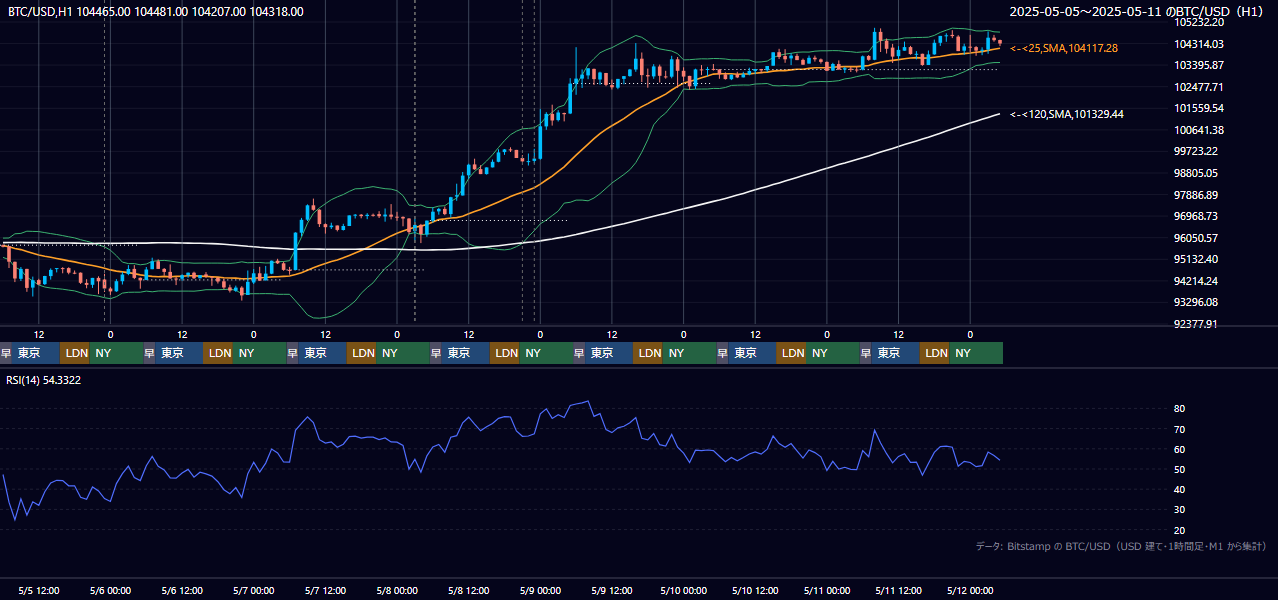Click price axis value 101559.54

[x=1199, y=108]
